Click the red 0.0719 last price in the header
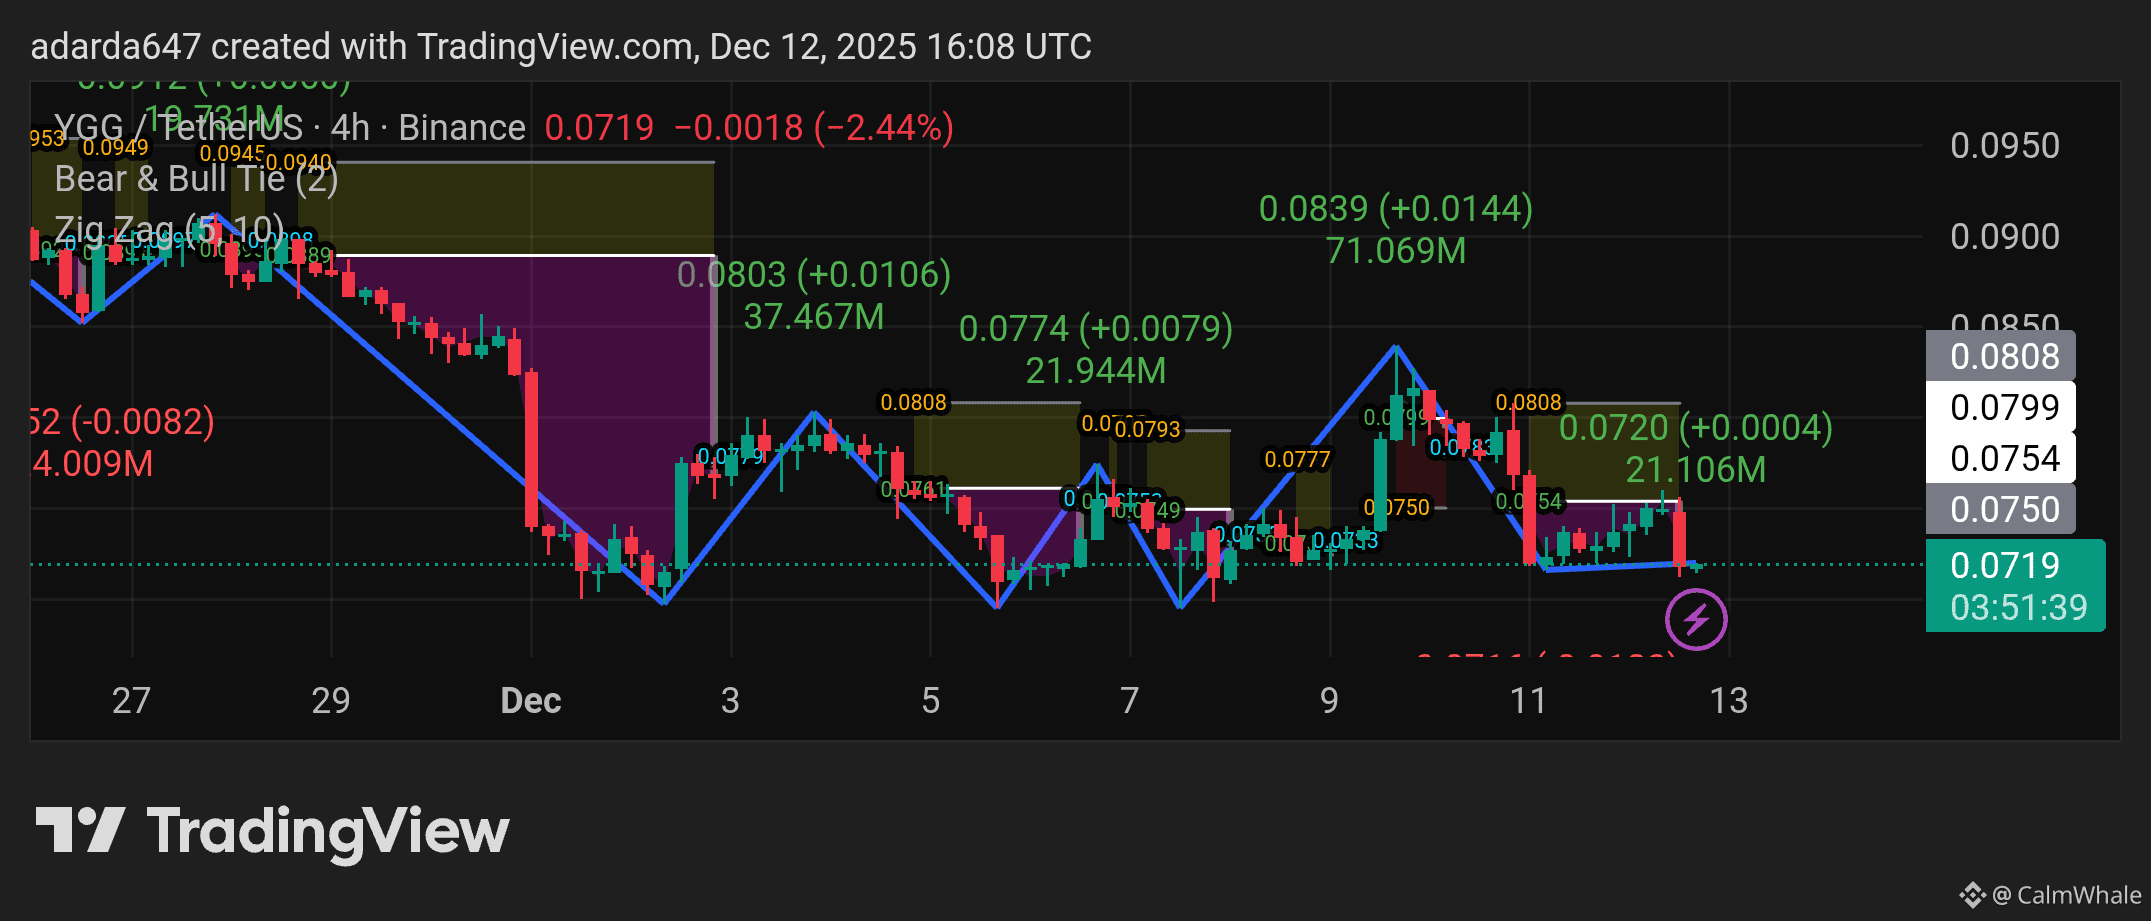 click(599, 128)
